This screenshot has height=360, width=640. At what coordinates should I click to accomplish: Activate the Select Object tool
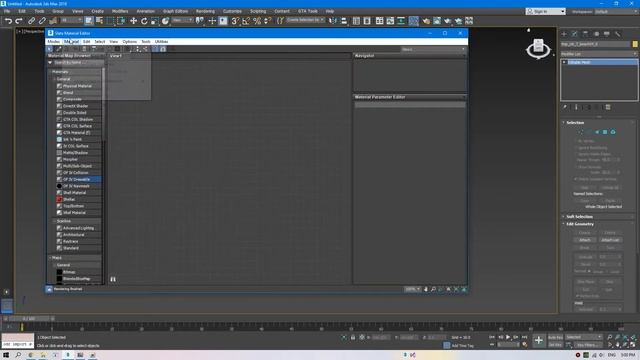click(89, 21)
